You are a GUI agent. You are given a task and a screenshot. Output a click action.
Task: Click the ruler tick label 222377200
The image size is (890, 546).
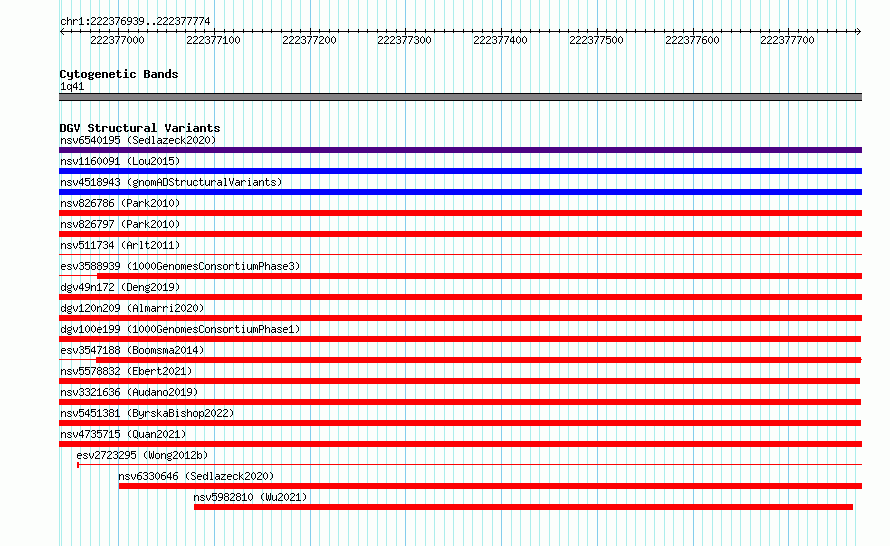[x=309, y=40]
